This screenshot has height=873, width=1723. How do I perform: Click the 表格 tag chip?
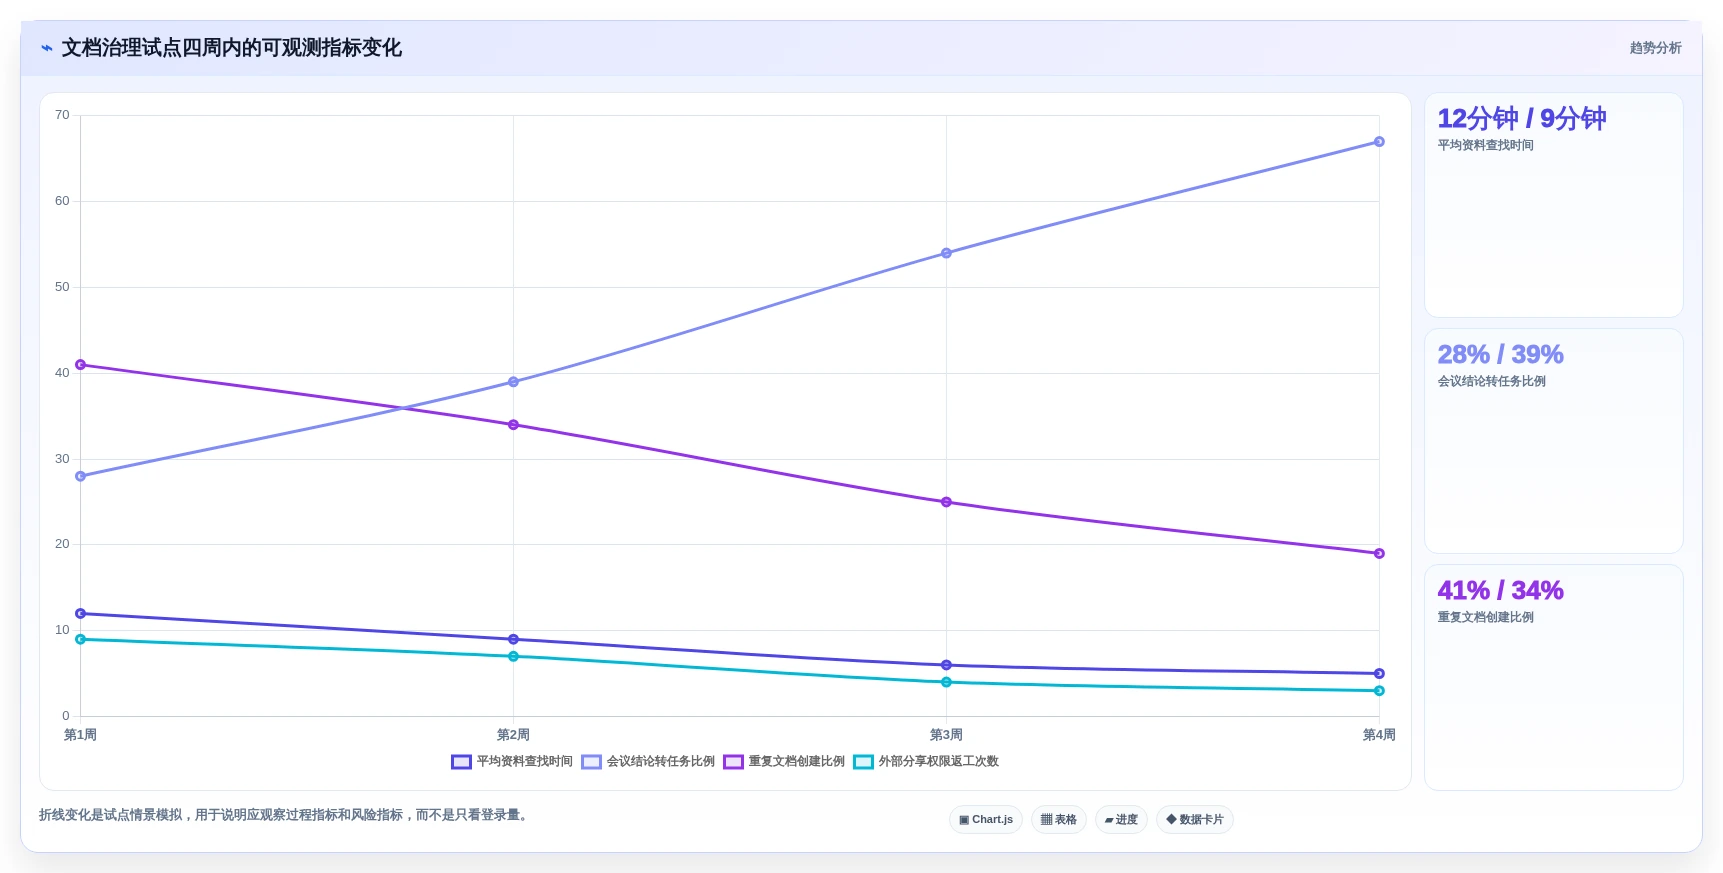click(x=1059, y=820)
